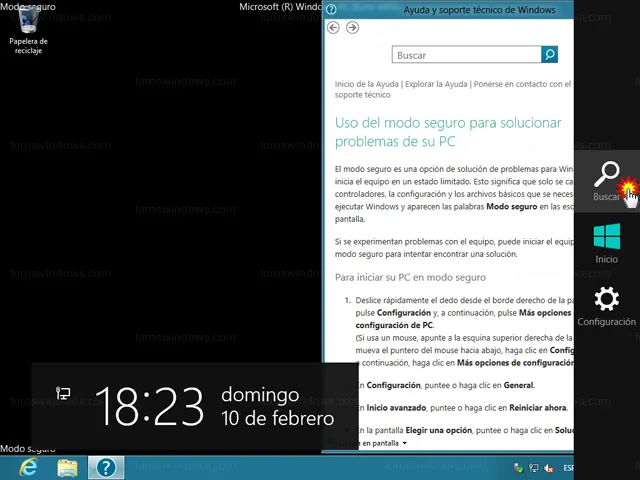Click the heading 'Uso del modo seguro'

tap(448, 132)
